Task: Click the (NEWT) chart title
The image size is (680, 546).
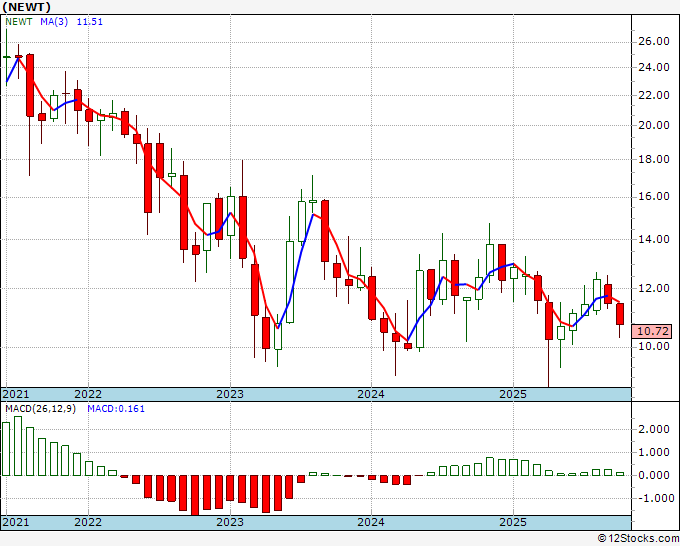Action: [26, 7]
